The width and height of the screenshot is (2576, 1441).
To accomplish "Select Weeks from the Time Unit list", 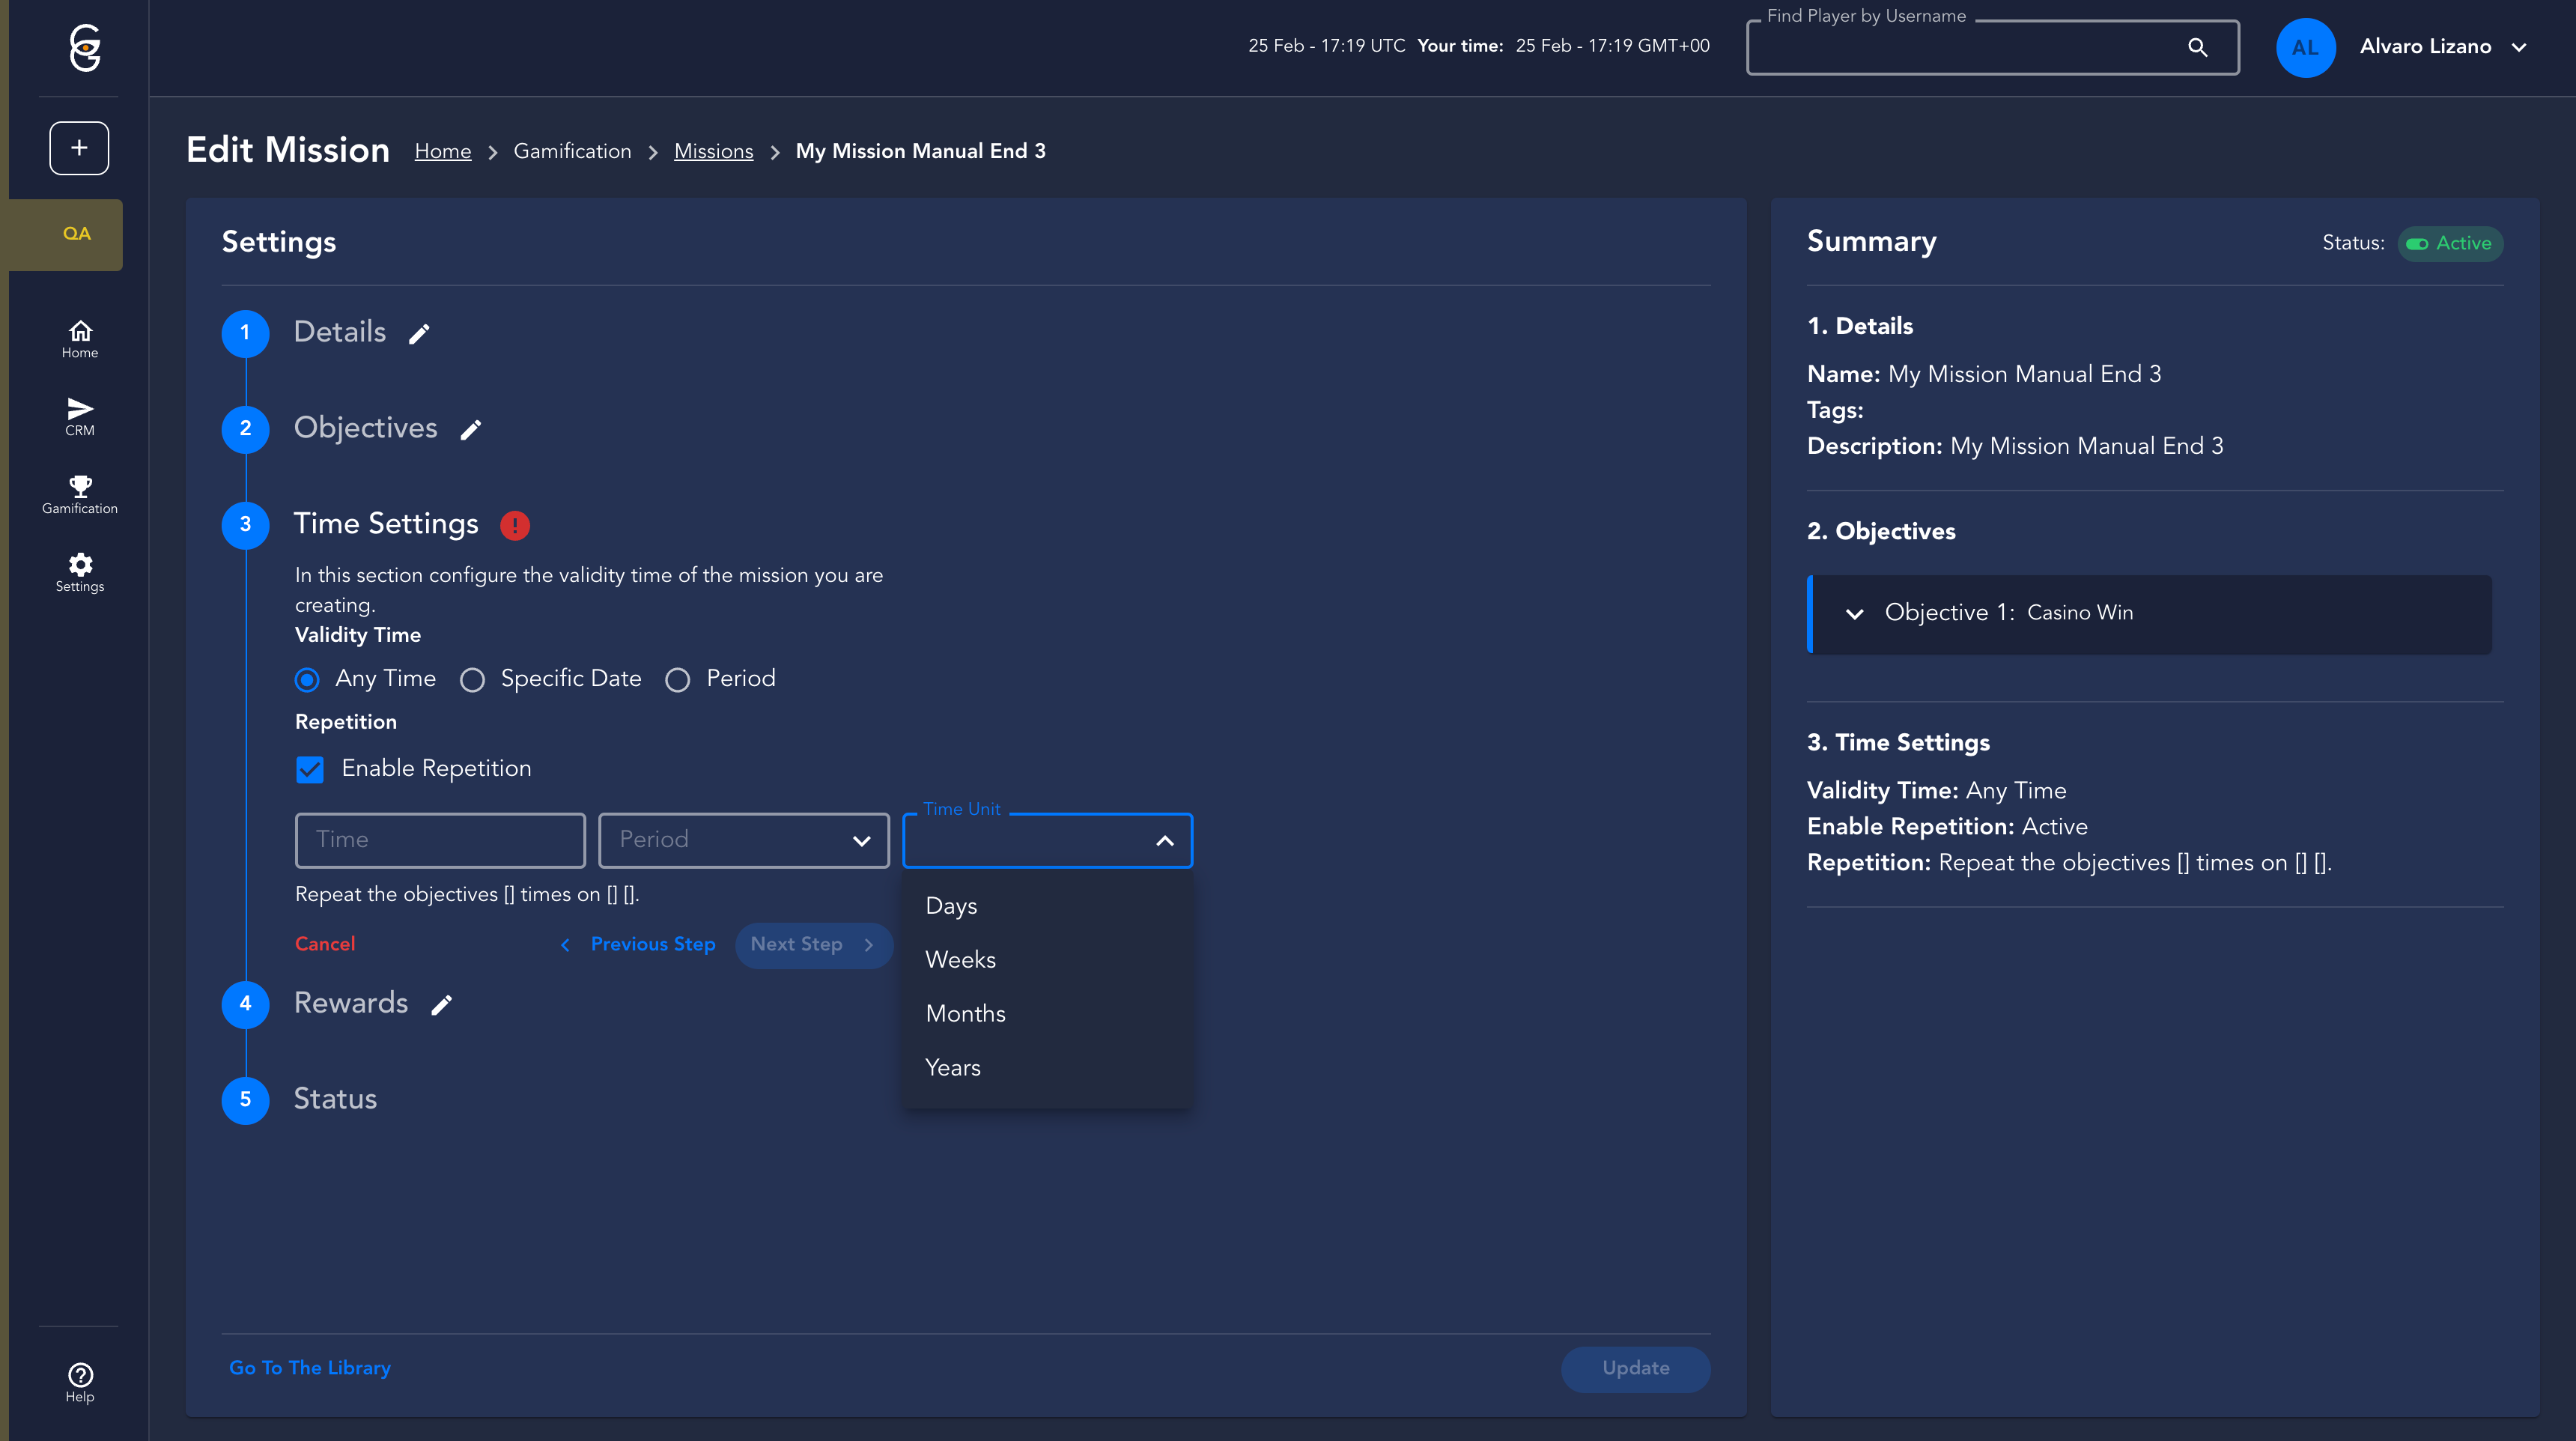I will tap(960, 960).
